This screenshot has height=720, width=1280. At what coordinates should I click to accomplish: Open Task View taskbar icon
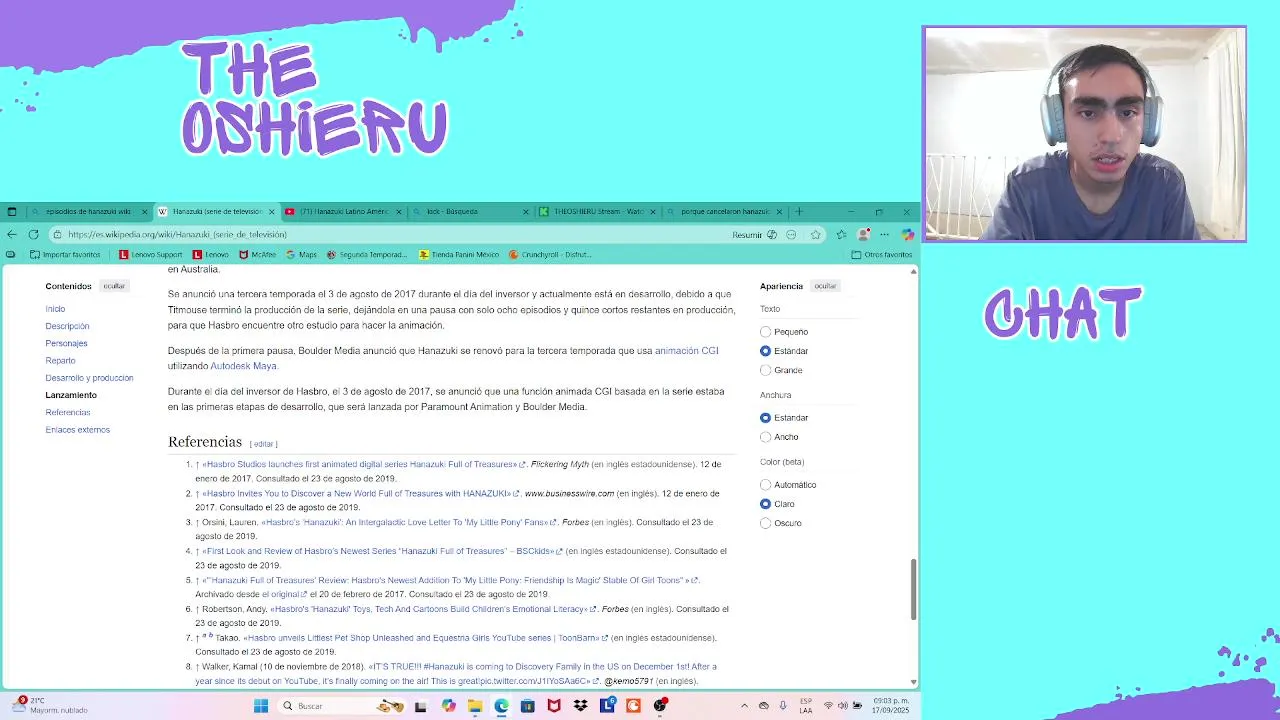(421, 706)
